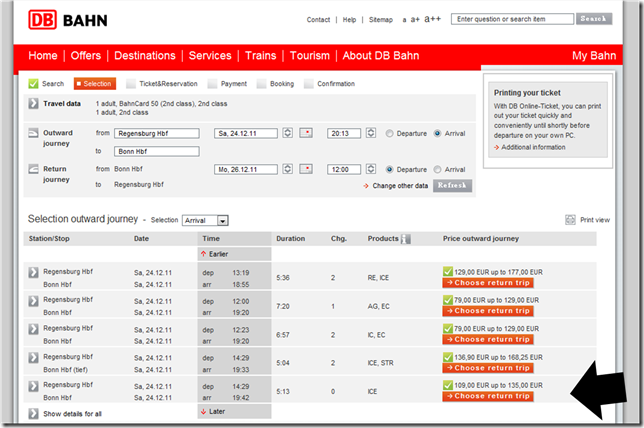Click the DB Bahn logo
Viewport: 644px width, 428px height.
coord(68,20)
